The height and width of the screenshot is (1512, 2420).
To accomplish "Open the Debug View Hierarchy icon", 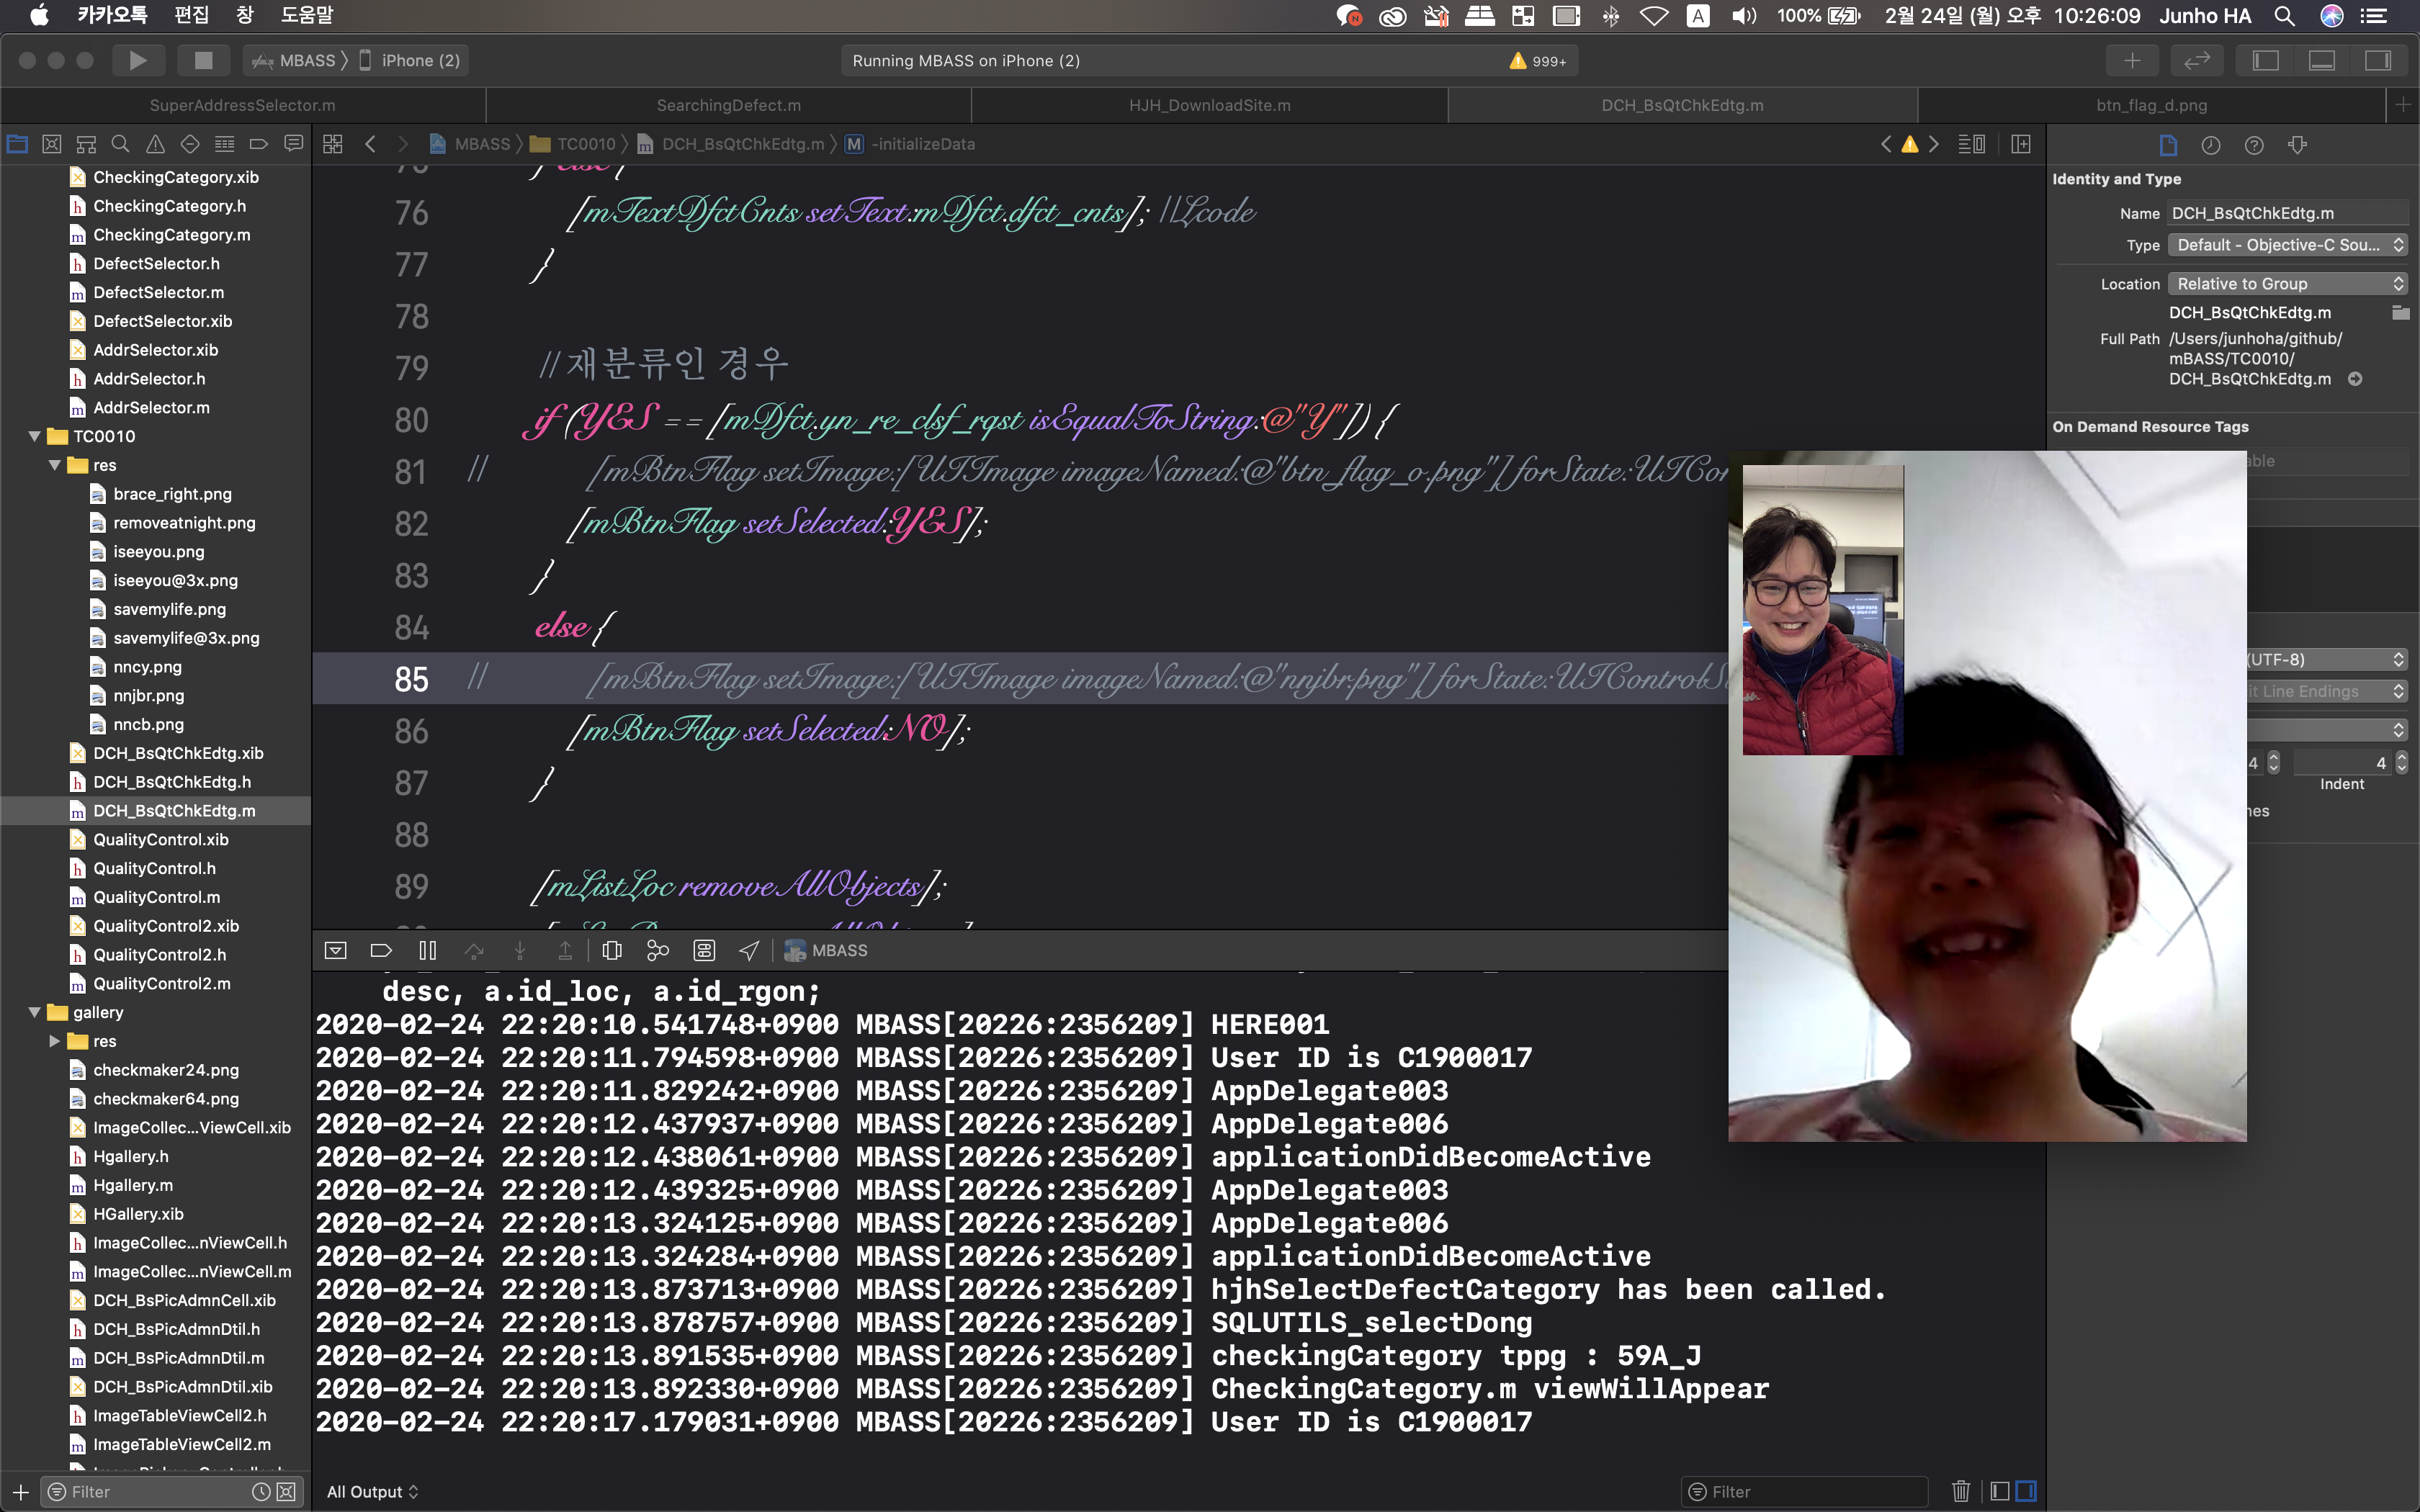I will pos(612,950).
